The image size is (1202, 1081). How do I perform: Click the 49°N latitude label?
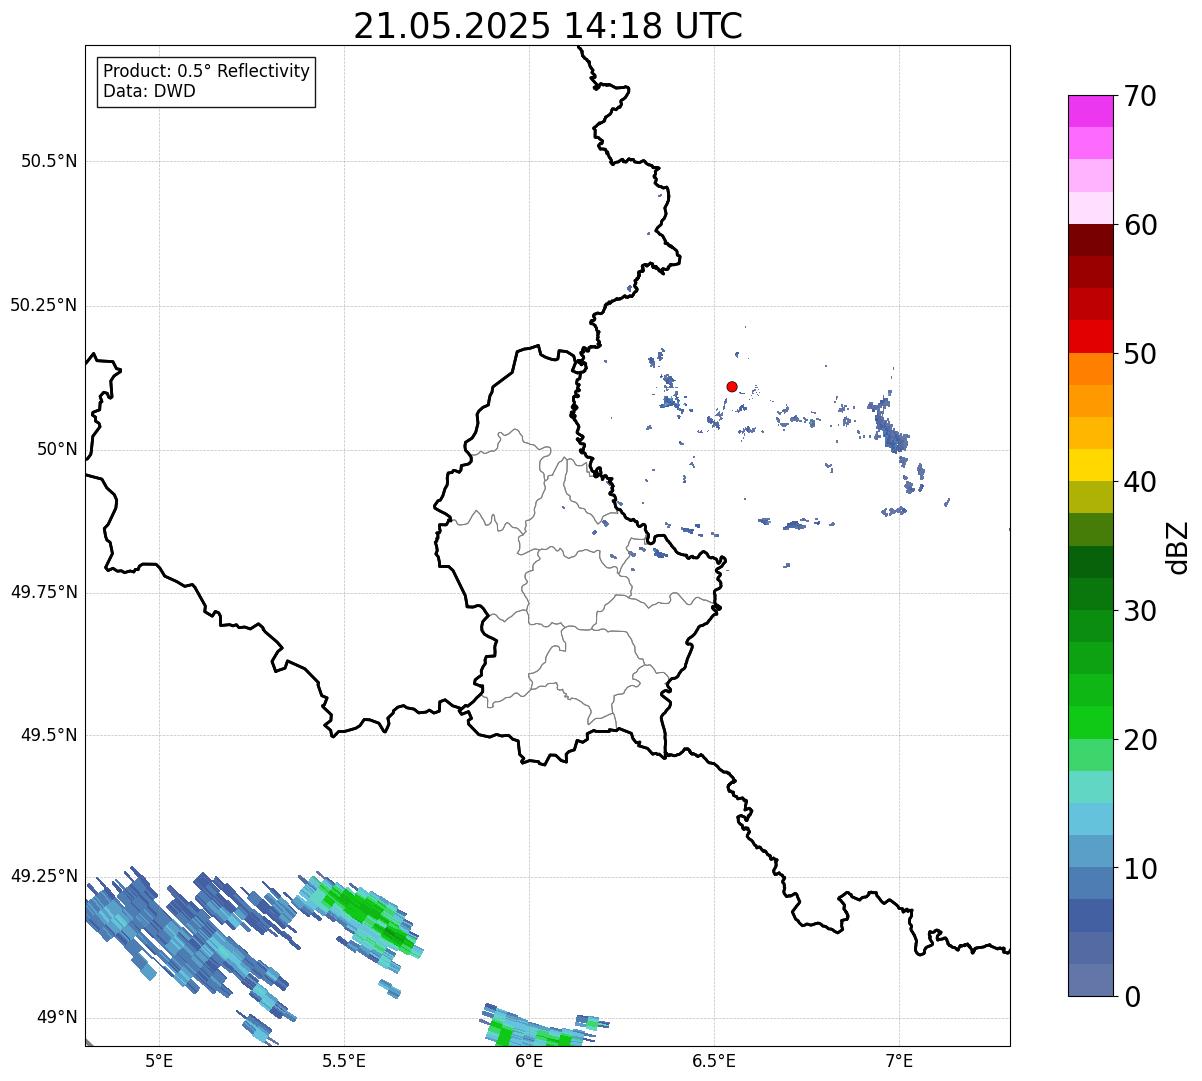point(57,1018)
